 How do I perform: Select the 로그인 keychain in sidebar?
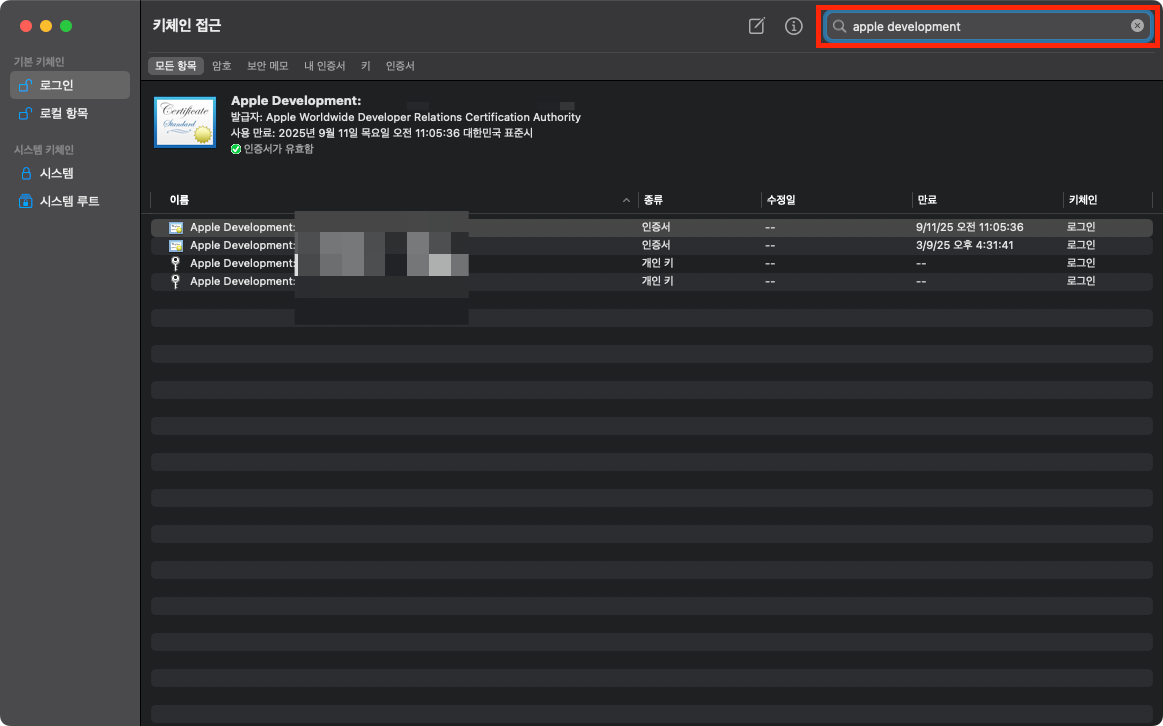pos(70,85)
